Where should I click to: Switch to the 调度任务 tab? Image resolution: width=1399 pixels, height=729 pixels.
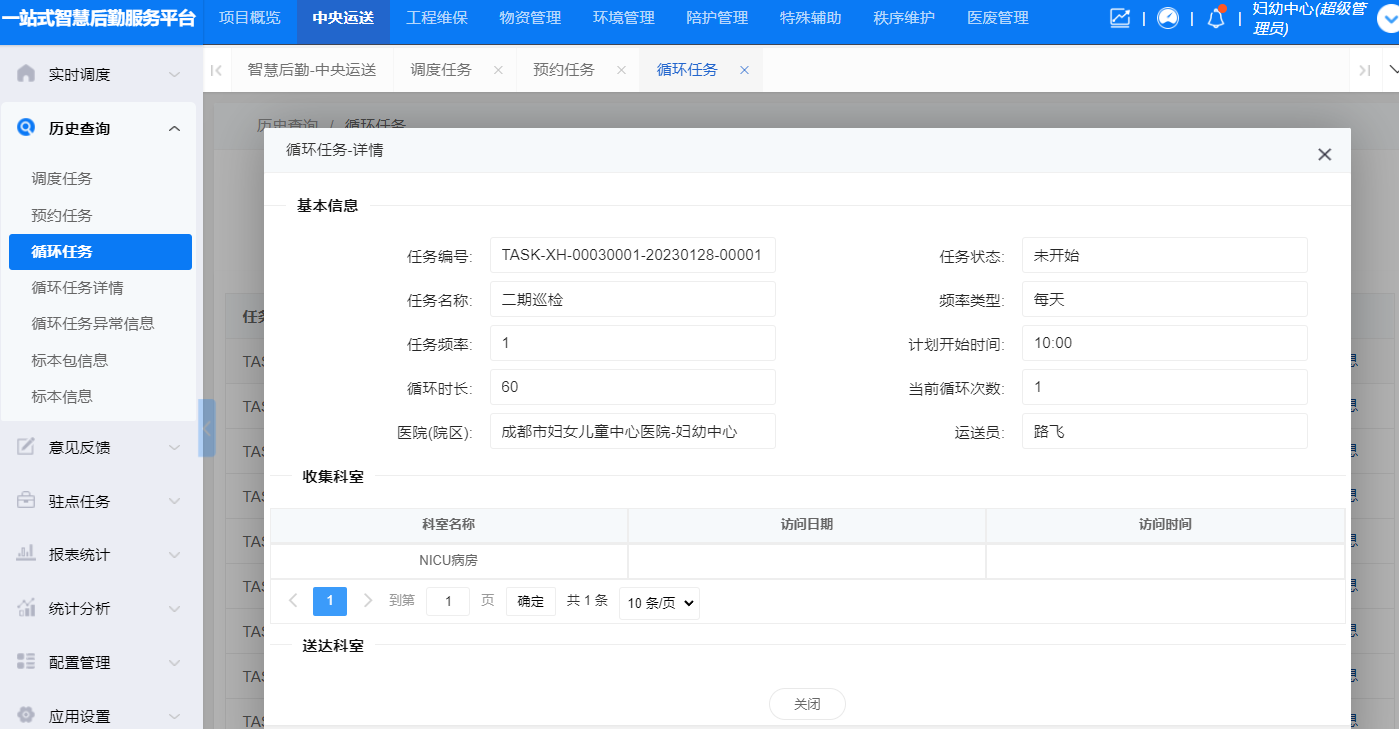(441, 70)
